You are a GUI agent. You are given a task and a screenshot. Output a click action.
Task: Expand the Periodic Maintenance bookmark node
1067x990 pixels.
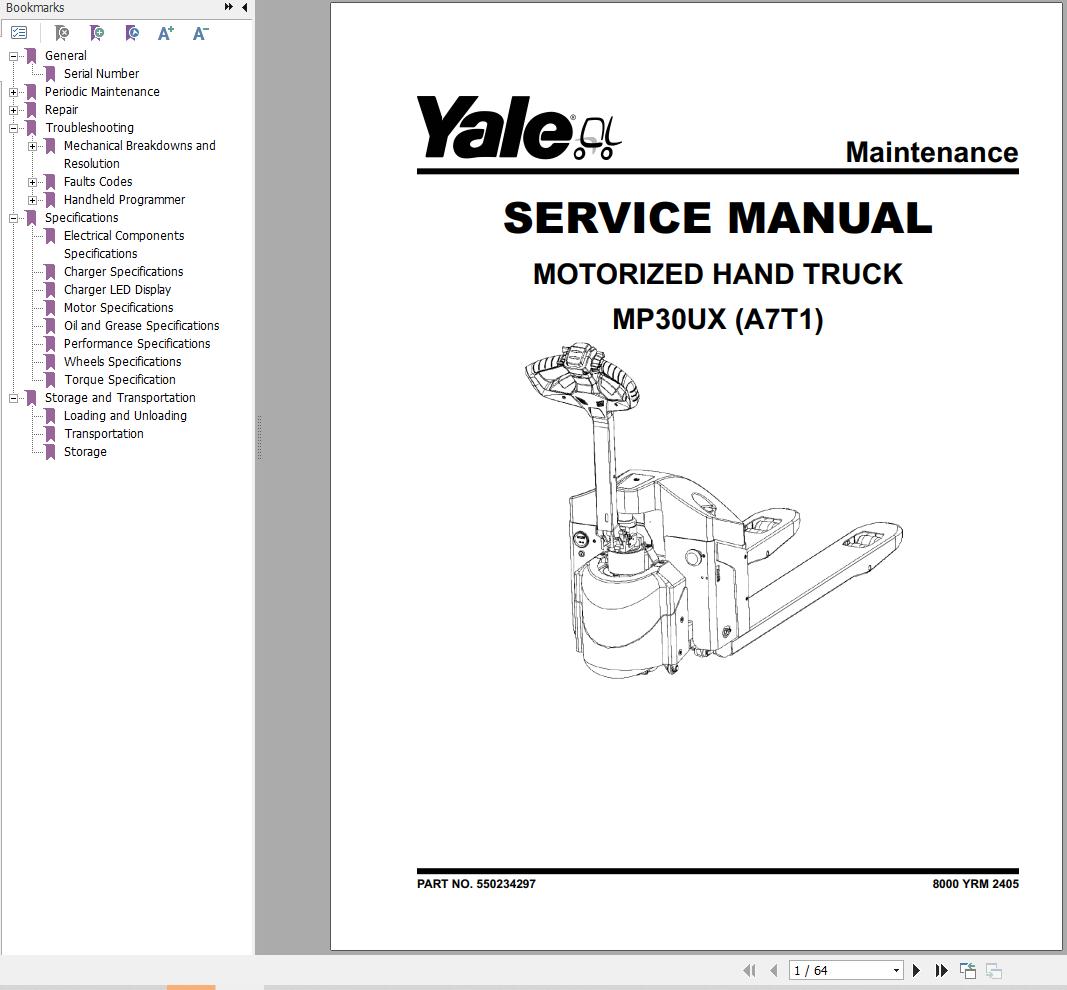[14, 92]
